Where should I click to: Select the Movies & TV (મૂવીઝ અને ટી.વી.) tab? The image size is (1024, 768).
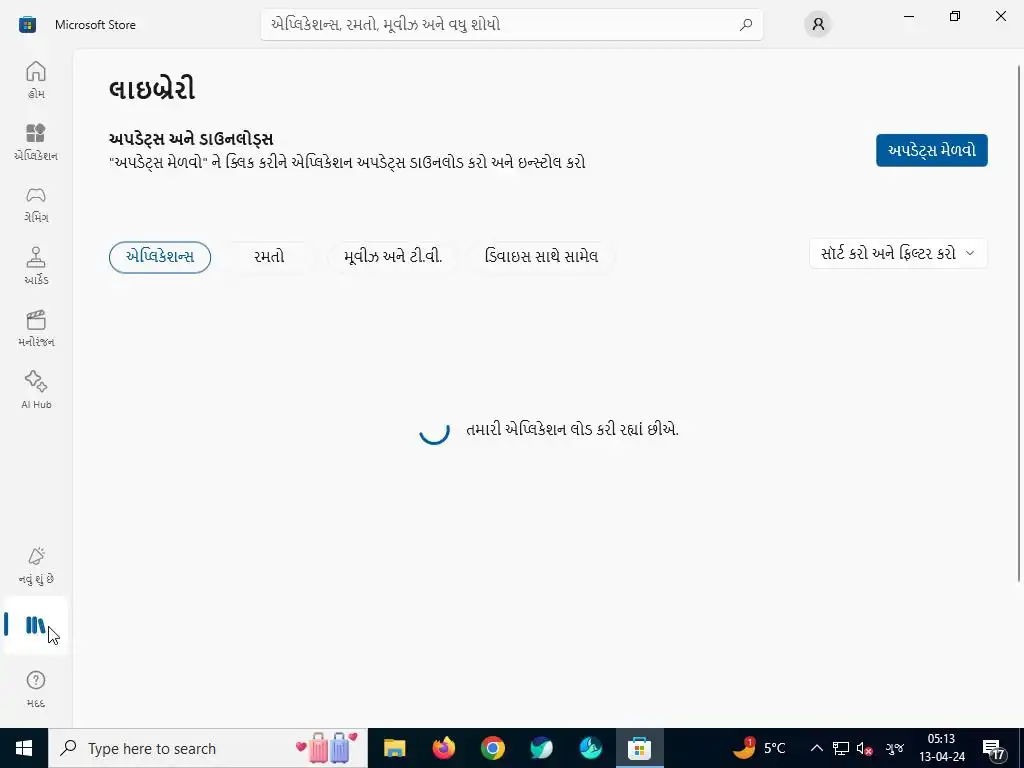[x=393, y=257]
